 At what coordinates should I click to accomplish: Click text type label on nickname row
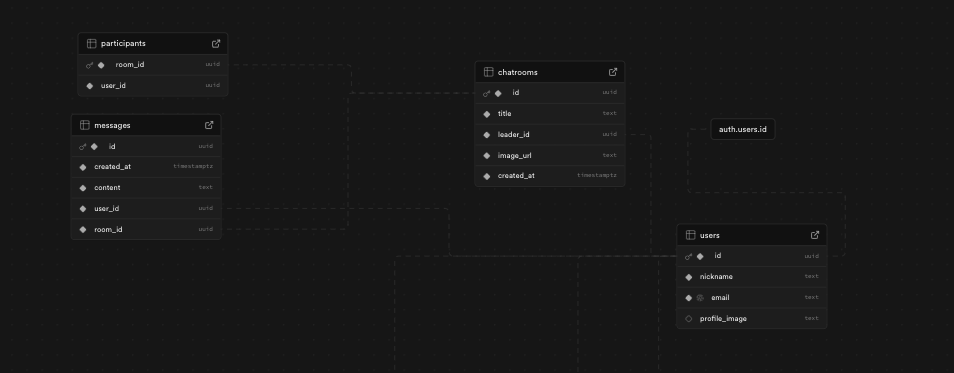(812, 277)
